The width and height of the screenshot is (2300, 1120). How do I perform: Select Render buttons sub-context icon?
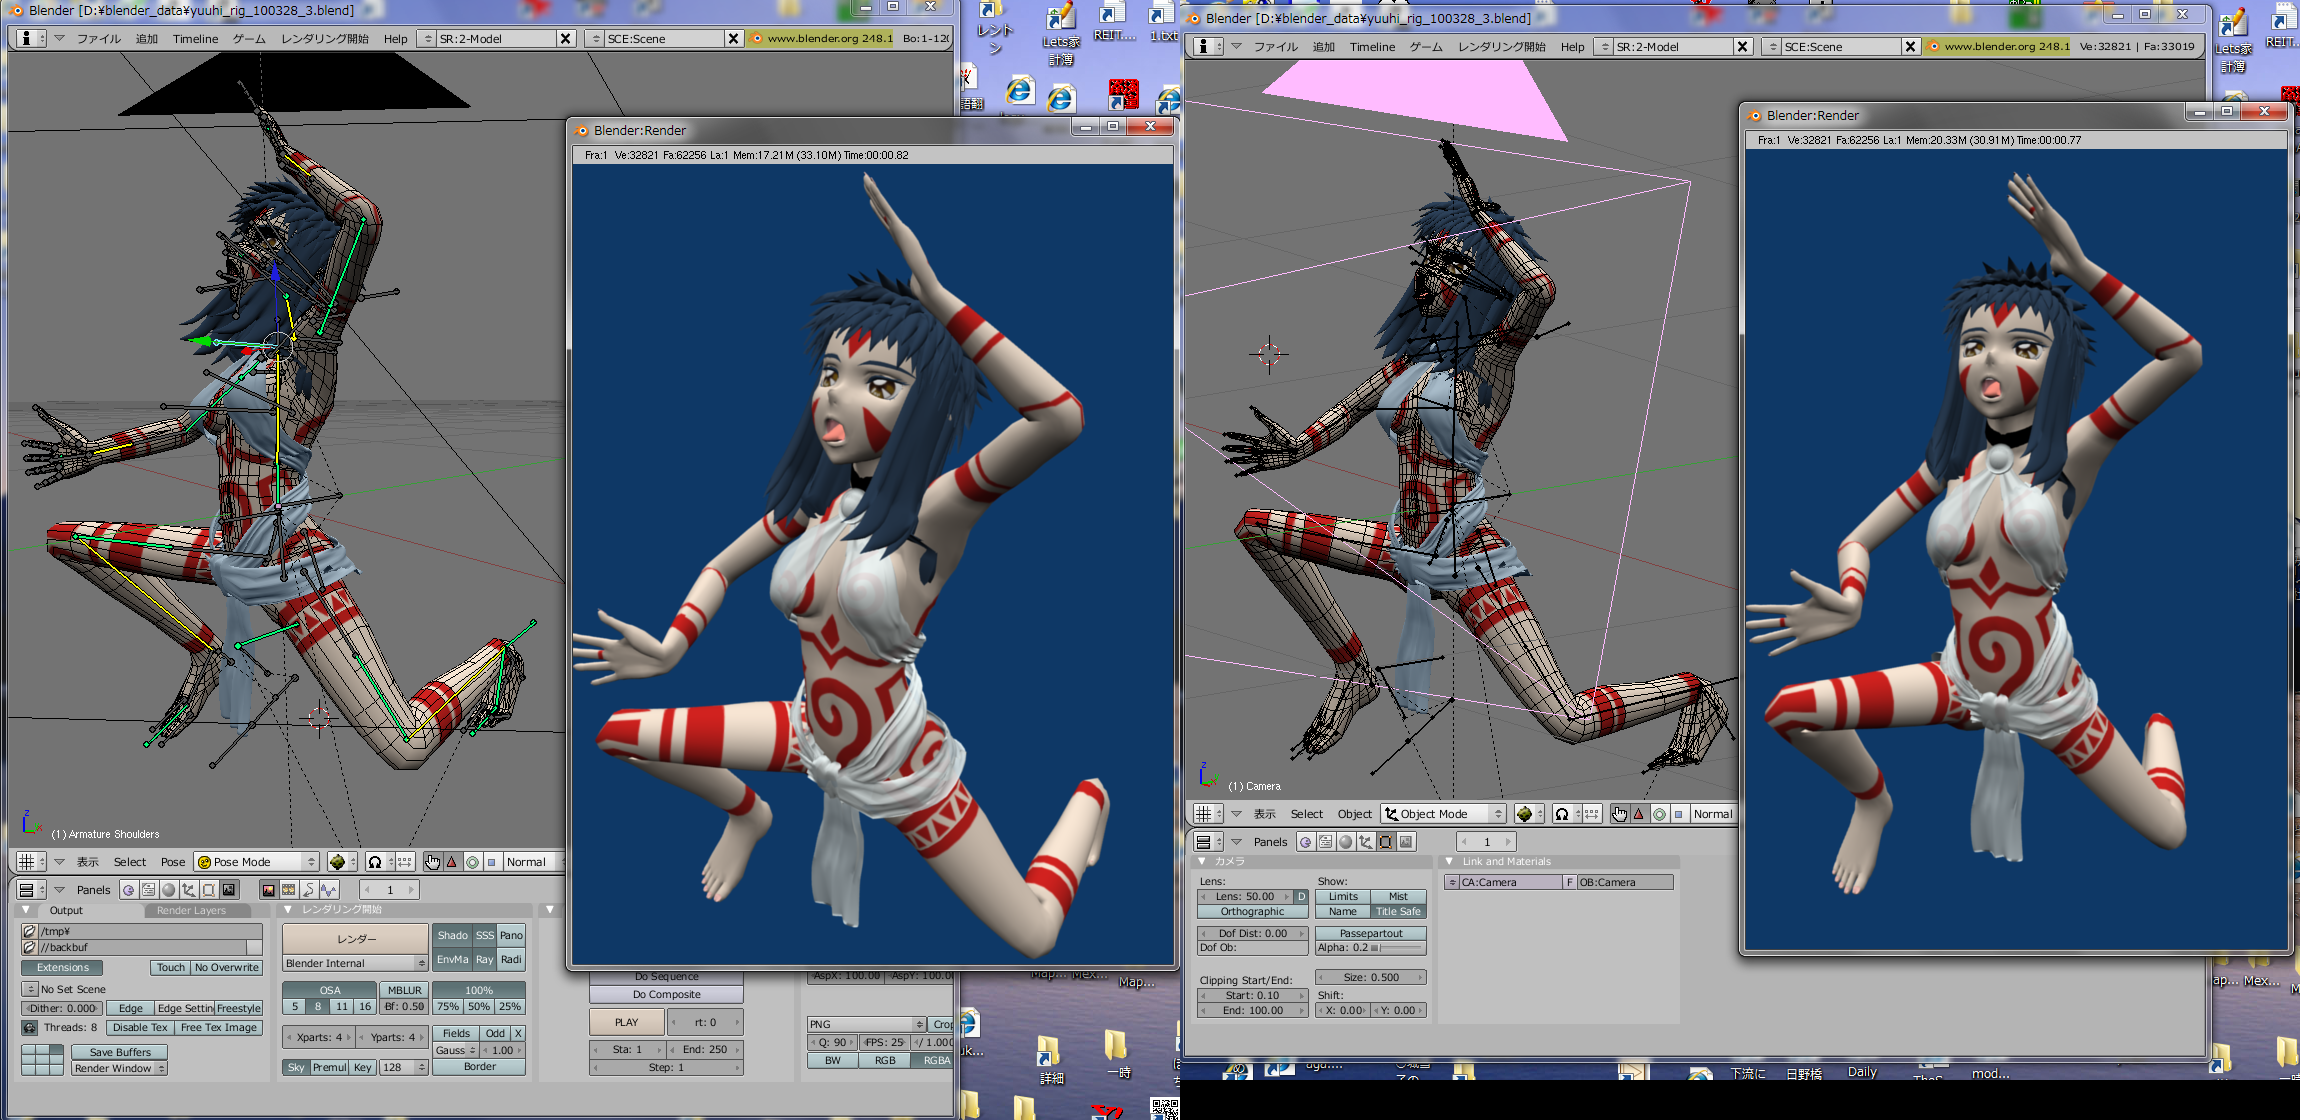(268, 890)
